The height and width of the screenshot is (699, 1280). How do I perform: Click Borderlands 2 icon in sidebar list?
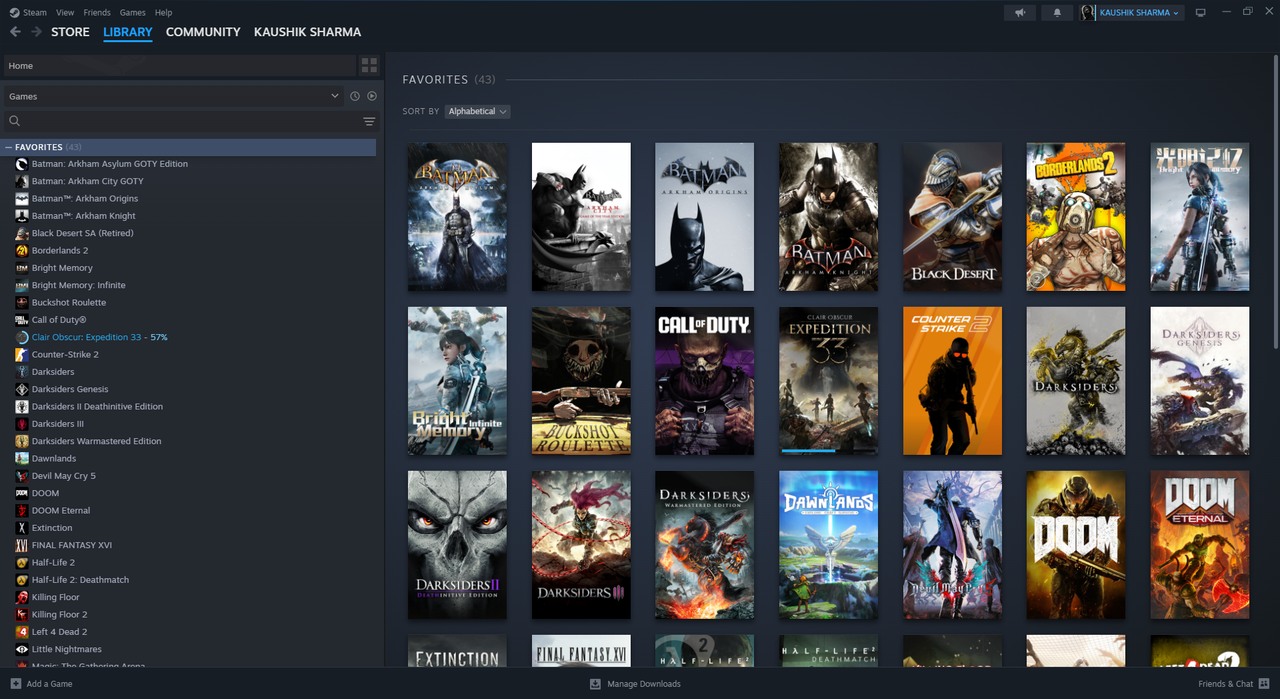tap(22, 251)
